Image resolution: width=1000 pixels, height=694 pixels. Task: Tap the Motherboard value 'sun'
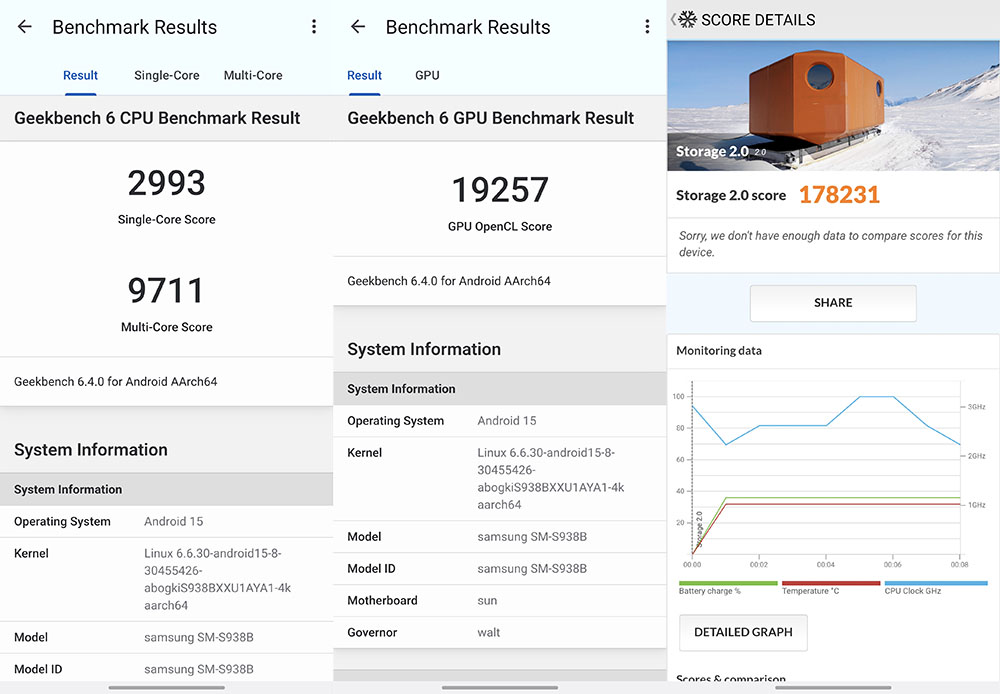tap(487, 601)
